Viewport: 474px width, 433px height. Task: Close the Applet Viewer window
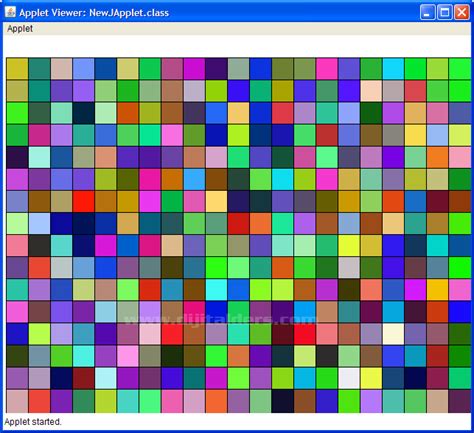point(462,13)
